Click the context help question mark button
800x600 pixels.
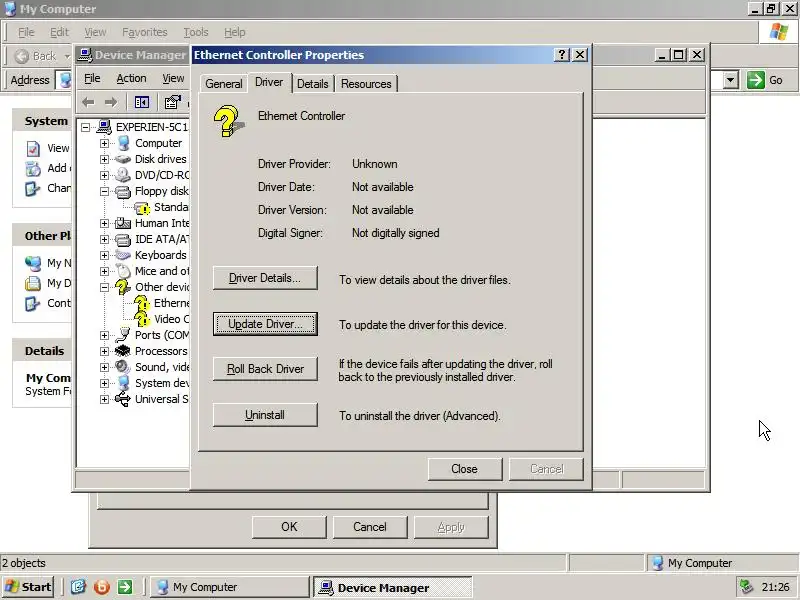point(561,55)
